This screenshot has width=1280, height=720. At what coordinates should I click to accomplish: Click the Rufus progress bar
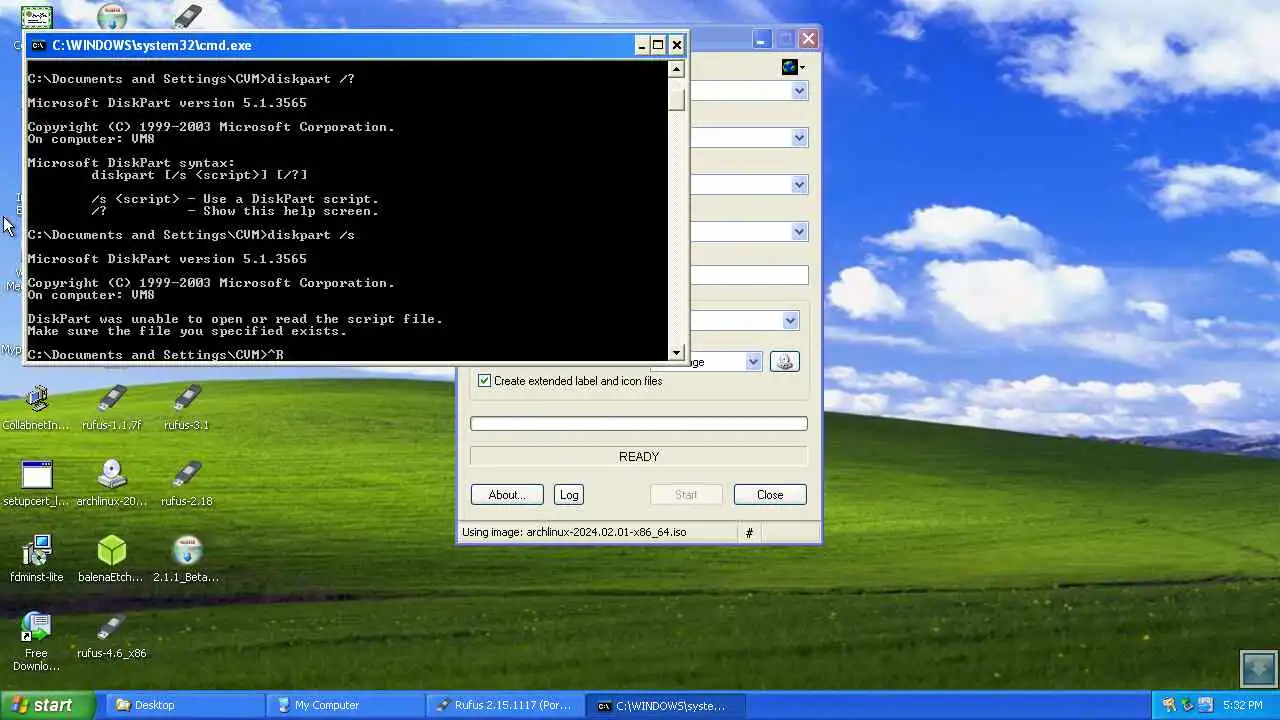click(x=639, y=424)
